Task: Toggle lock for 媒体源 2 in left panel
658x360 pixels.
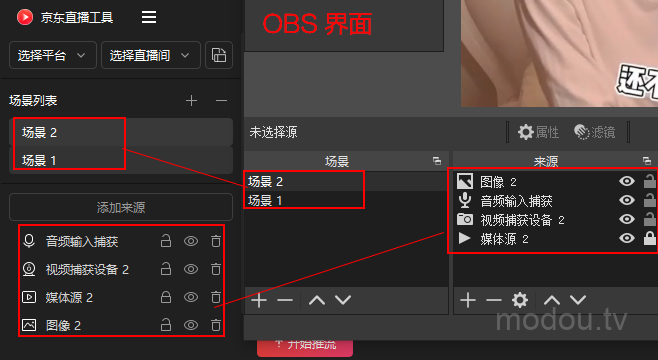Action: point(166,297)
